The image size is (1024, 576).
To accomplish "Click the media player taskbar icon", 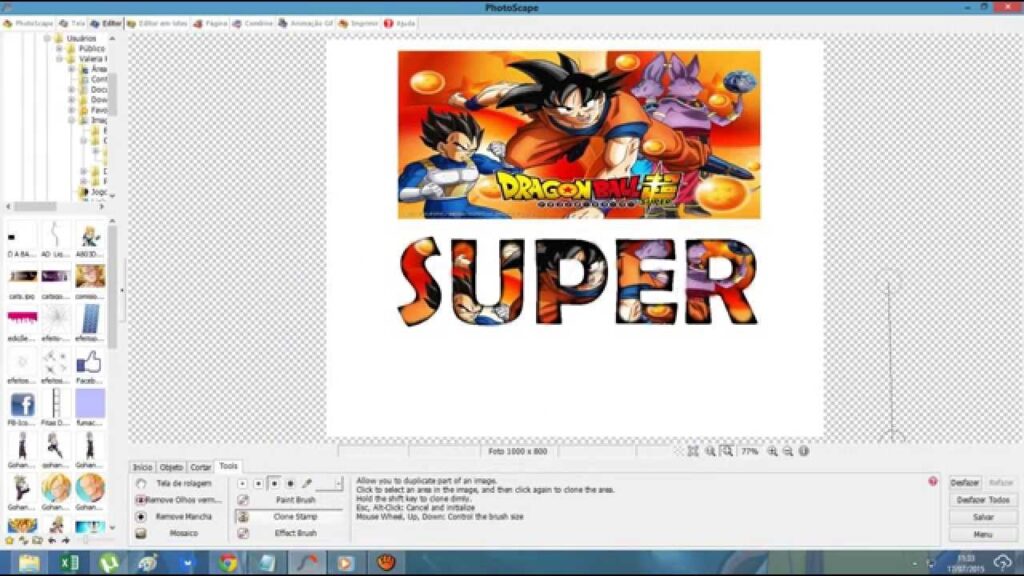I will 345,562.
